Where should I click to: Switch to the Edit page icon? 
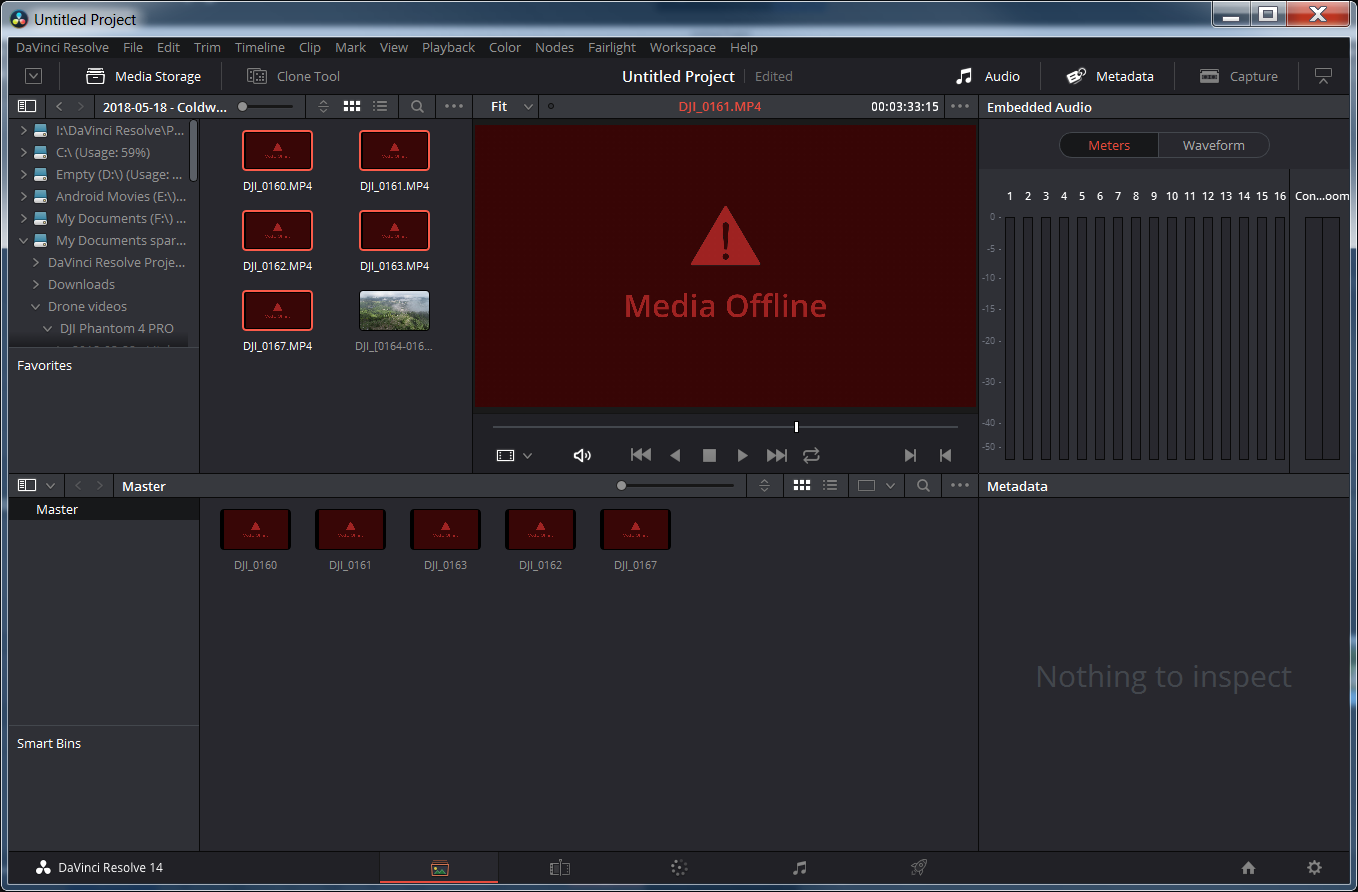click(x=560, y=868)
